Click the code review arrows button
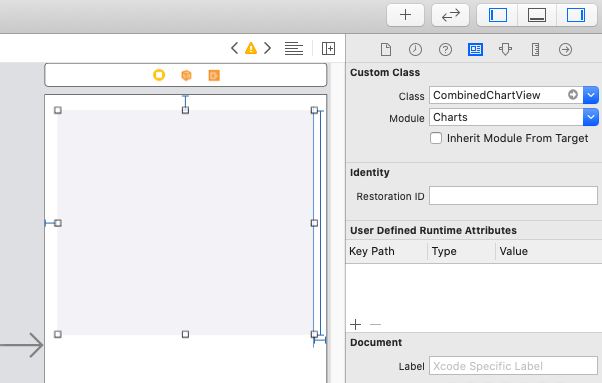 click(450, 15)
